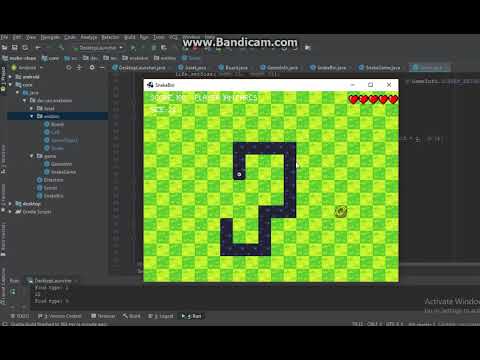Click the Back navigation arrow
This screenshot has height=360, width=480.
click(38, 48)
